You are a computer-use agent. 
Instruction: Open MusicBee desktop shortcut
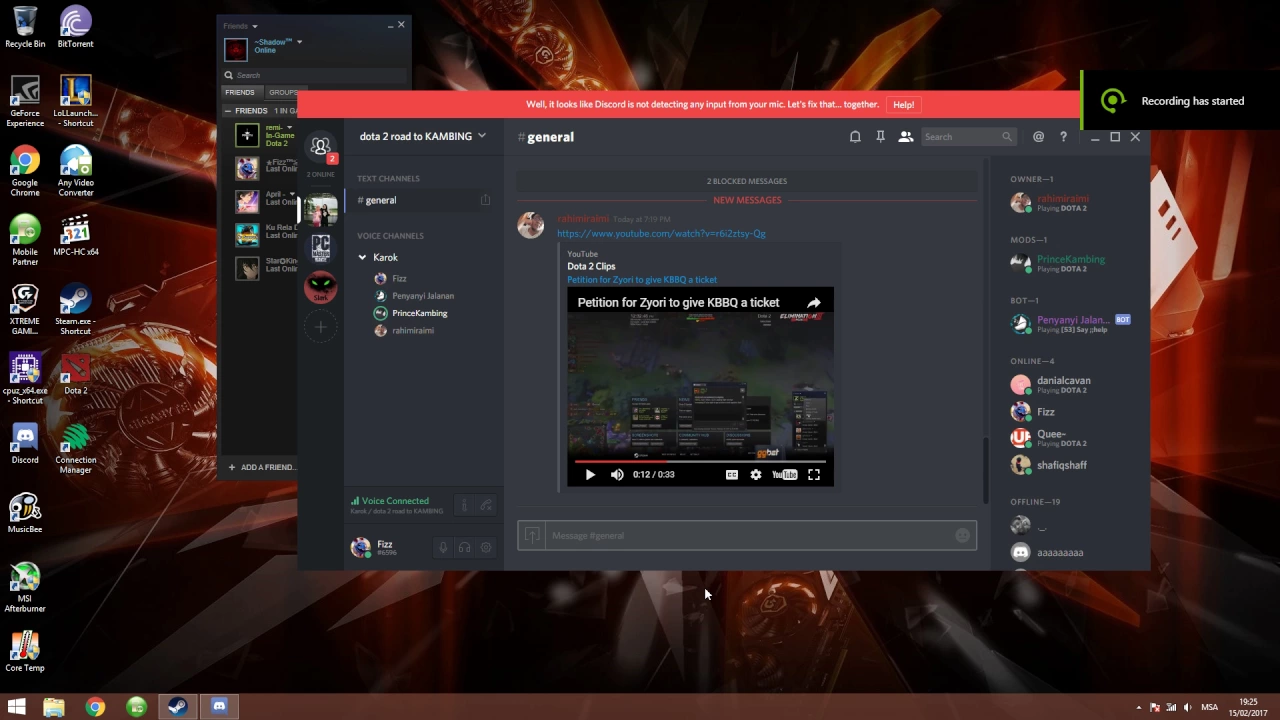(25, 513)
